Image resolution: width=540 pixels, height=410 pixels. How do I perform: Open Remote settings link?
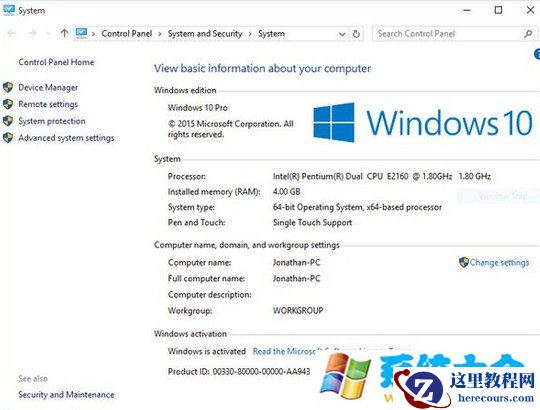pyautogui.click(x=48, y=104)
